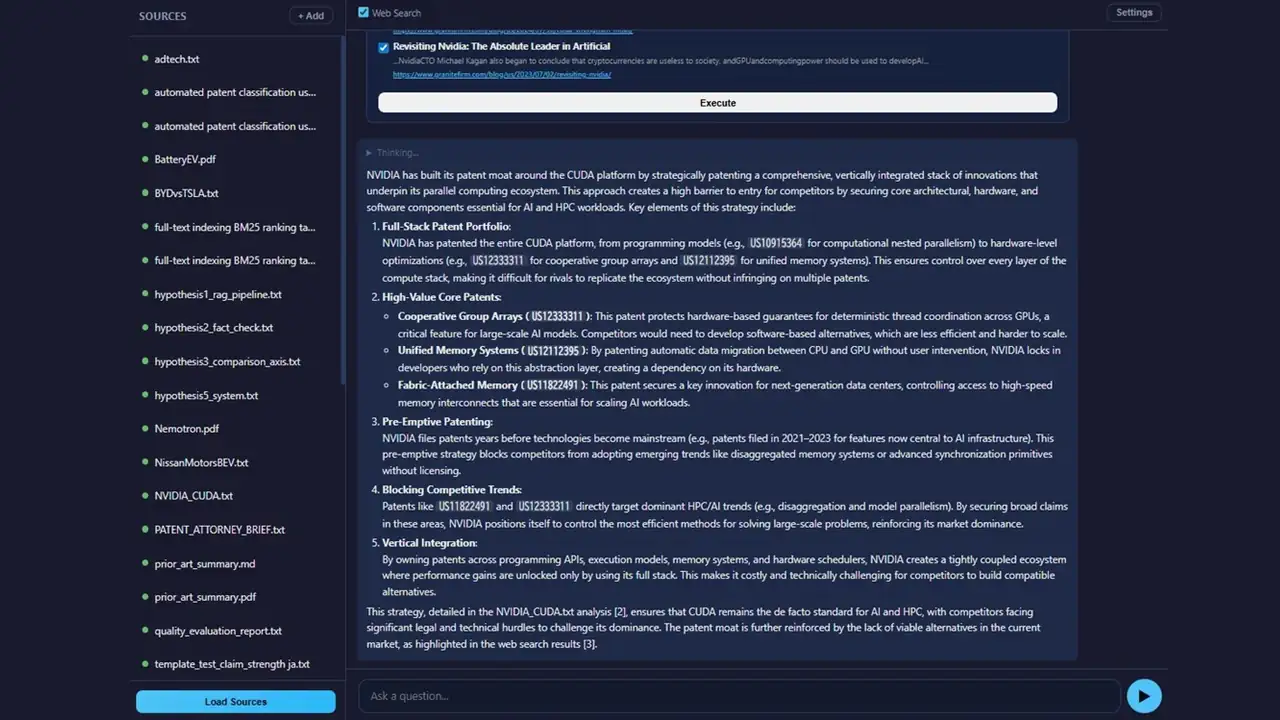Select the NVIDIA_CUDA.txt source
This screenshot has width=1280, height=720.
tap(193, 496)
